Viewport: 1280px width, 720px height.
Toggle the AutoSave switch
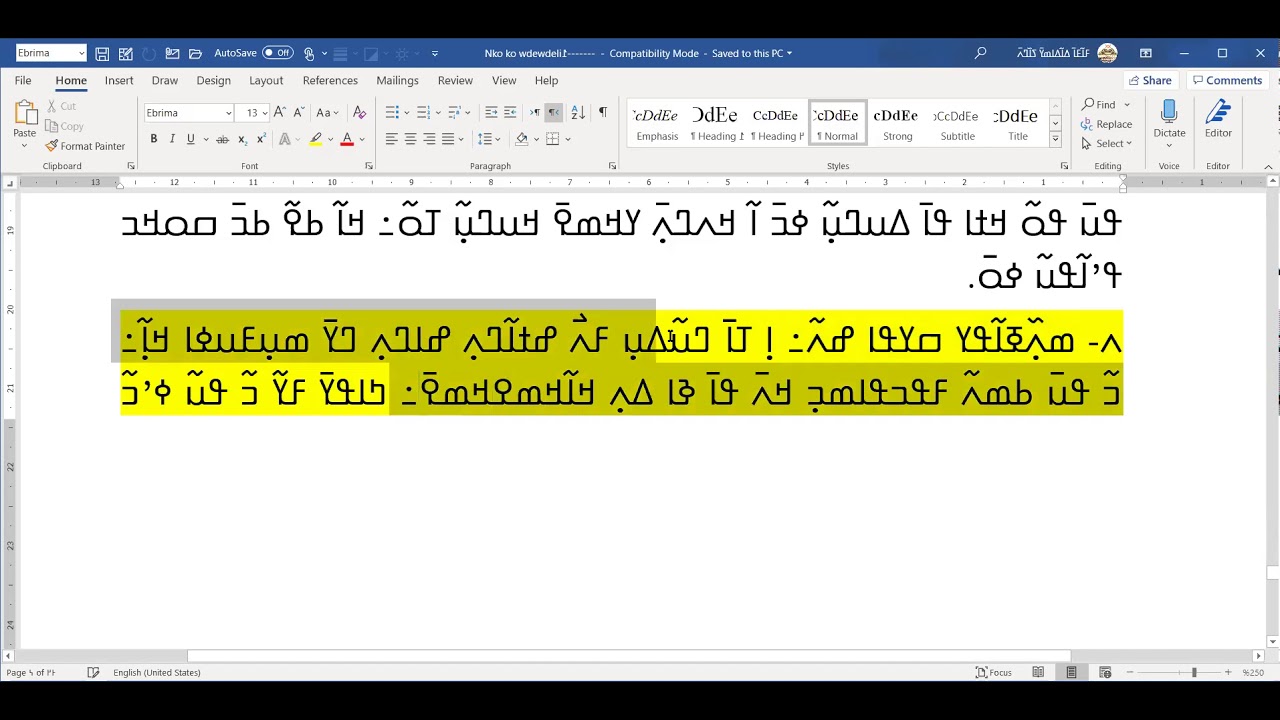point(277,53)
